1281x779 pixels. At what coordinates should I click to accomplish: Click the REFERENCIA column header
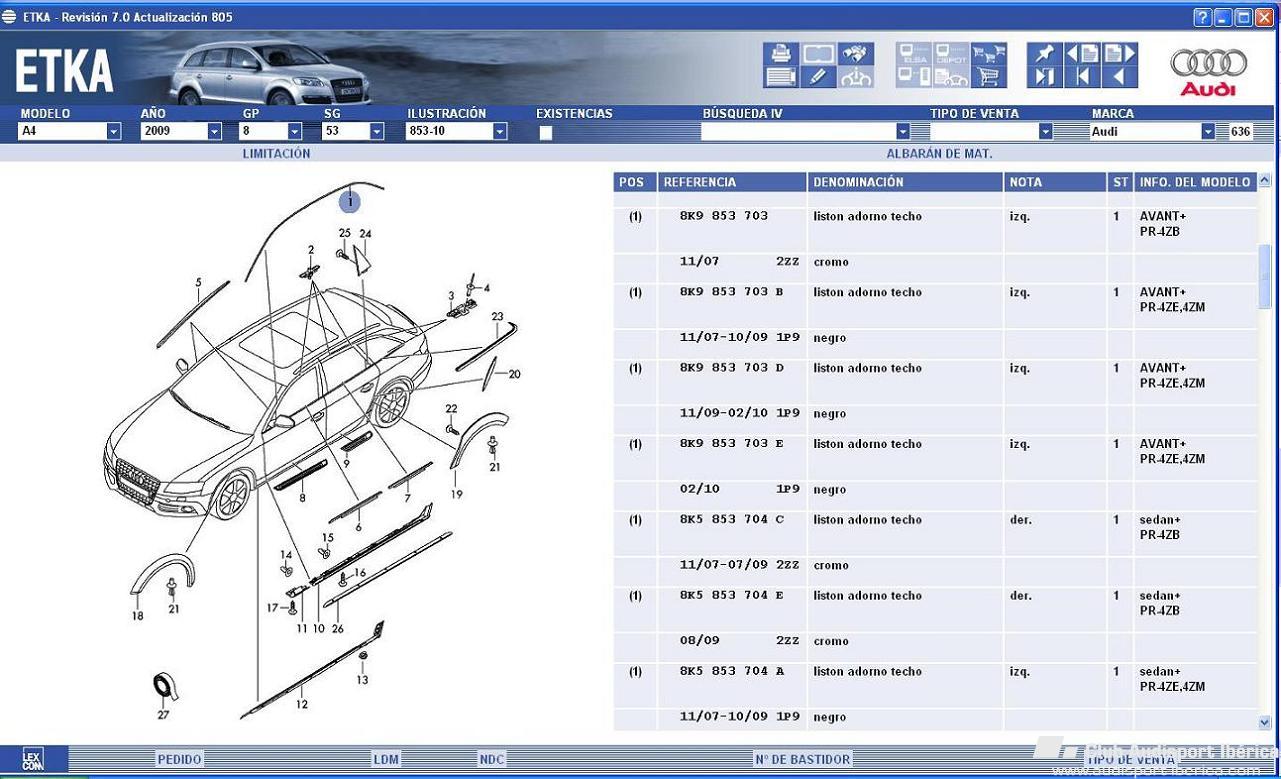[x=732, y=182]
